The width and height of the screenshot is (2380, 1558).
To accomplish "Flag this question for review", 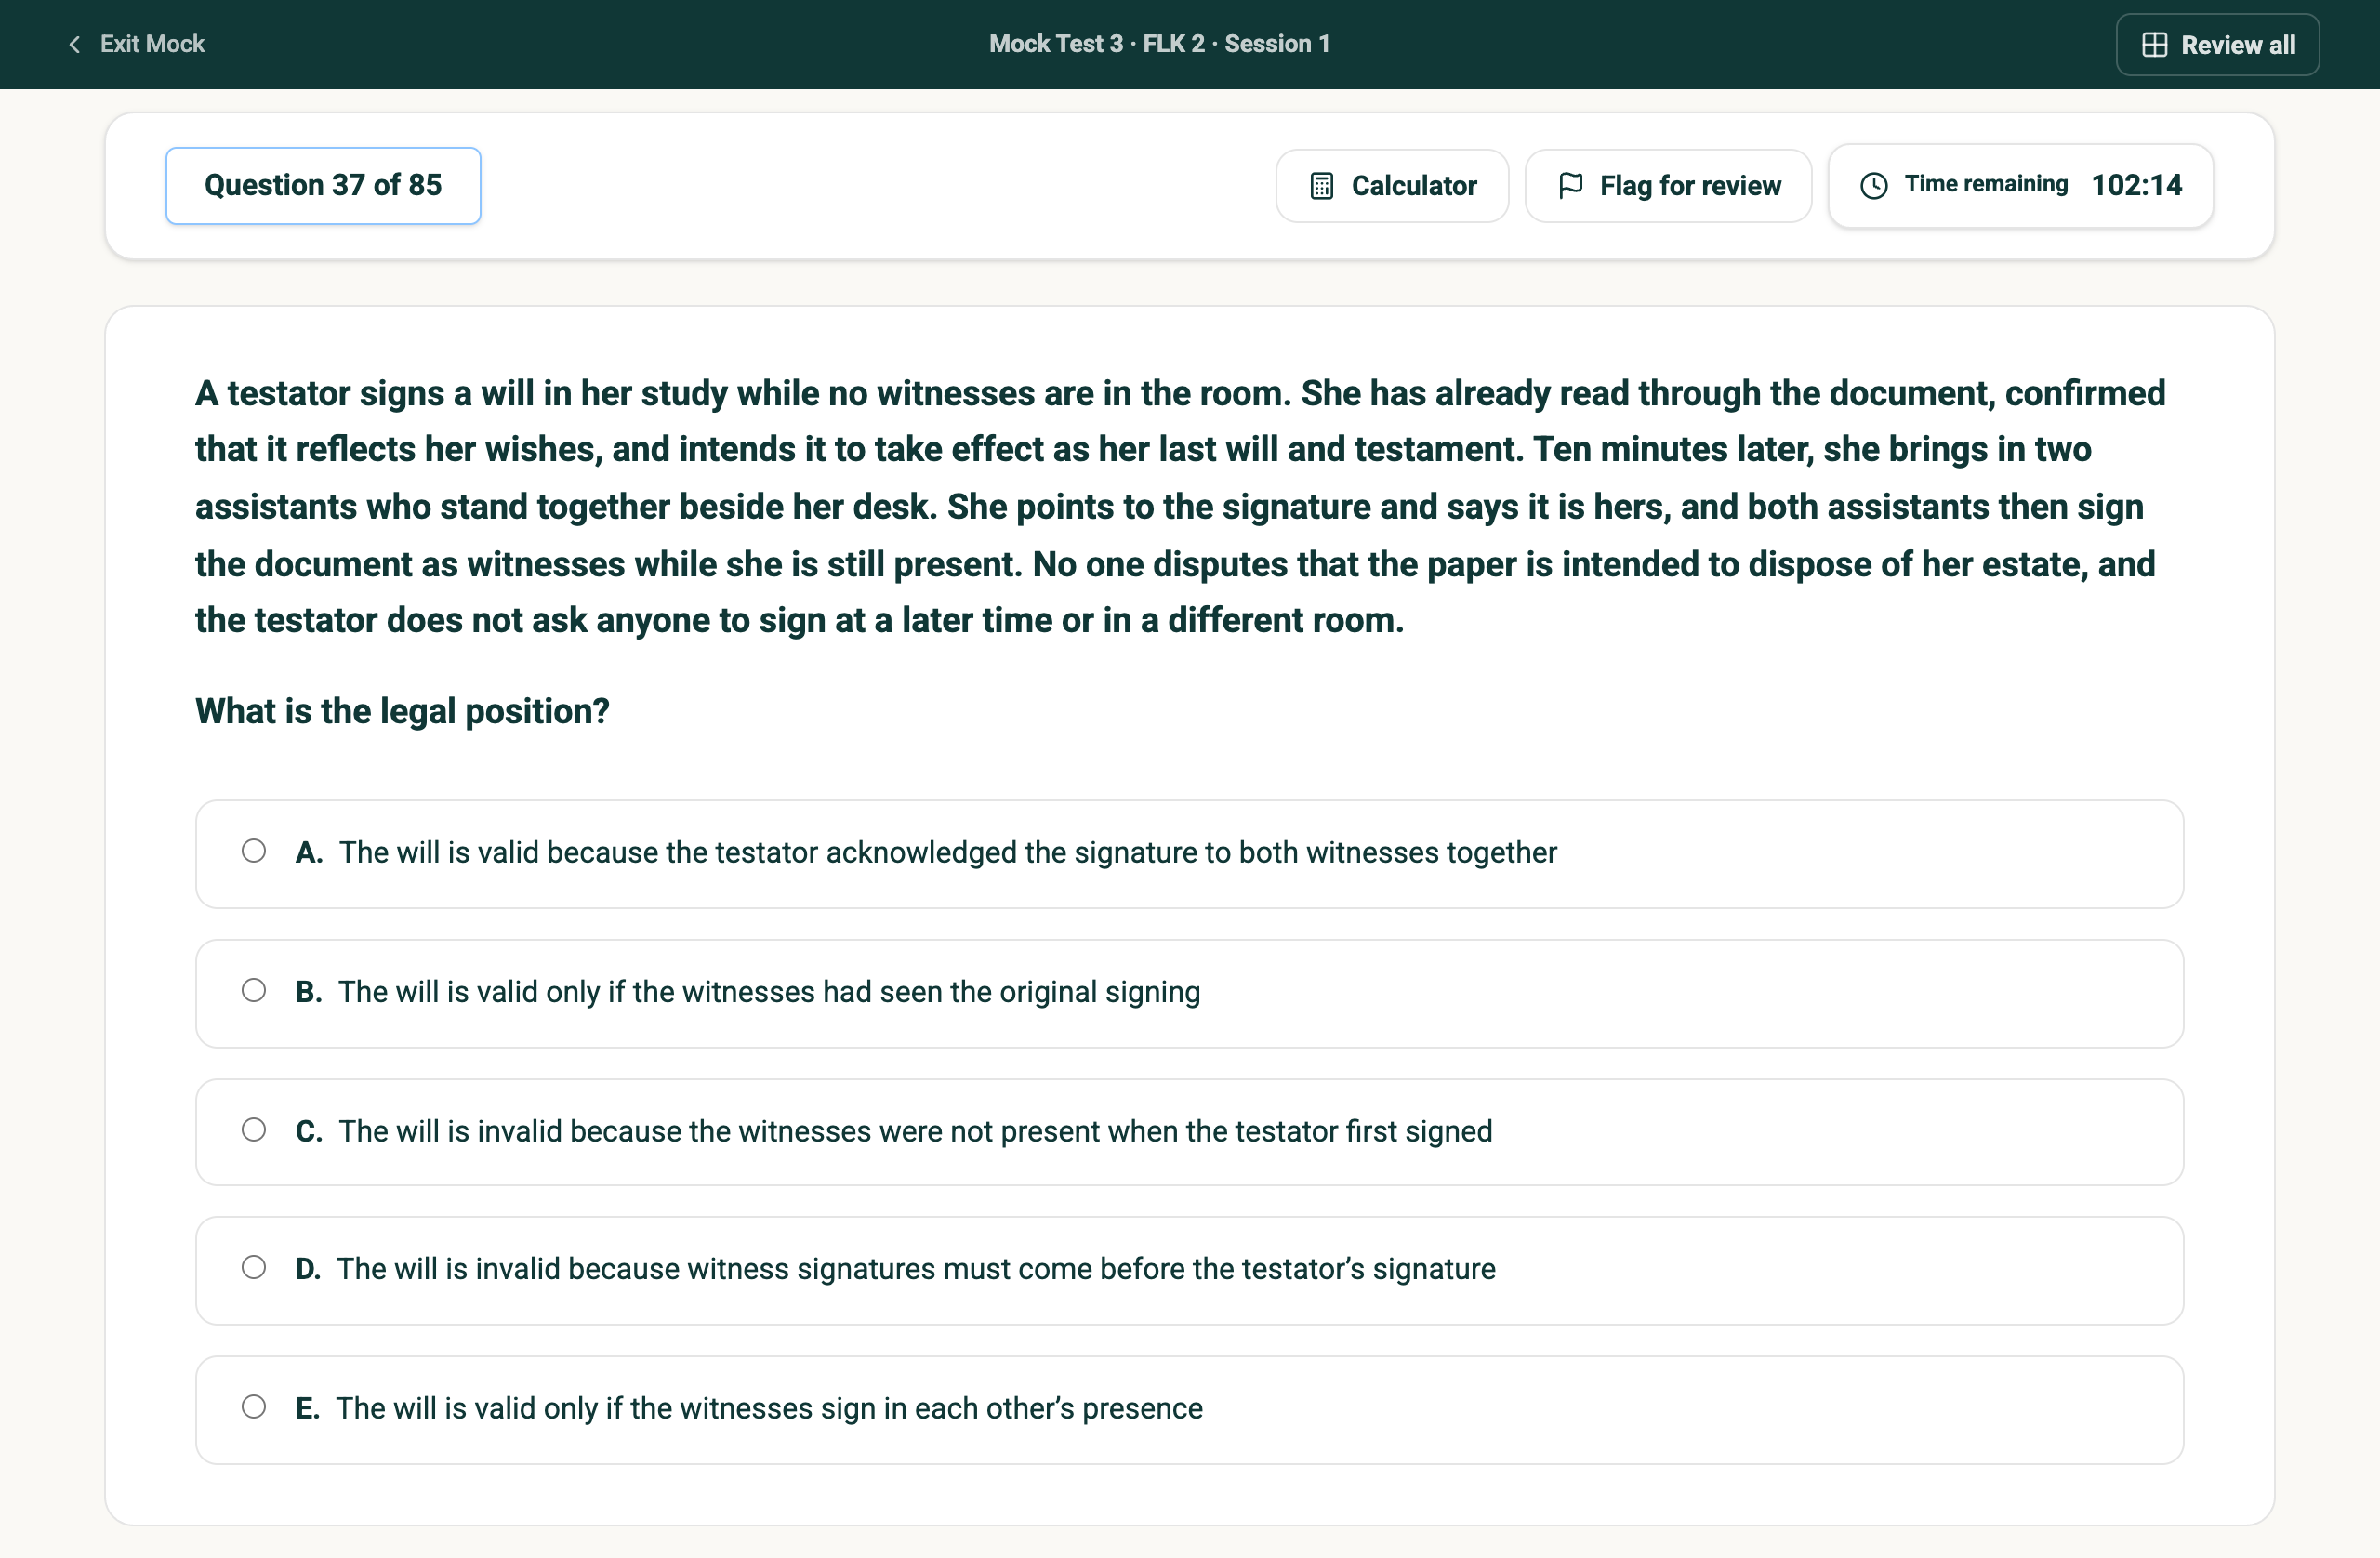I will pos(1667,186).
